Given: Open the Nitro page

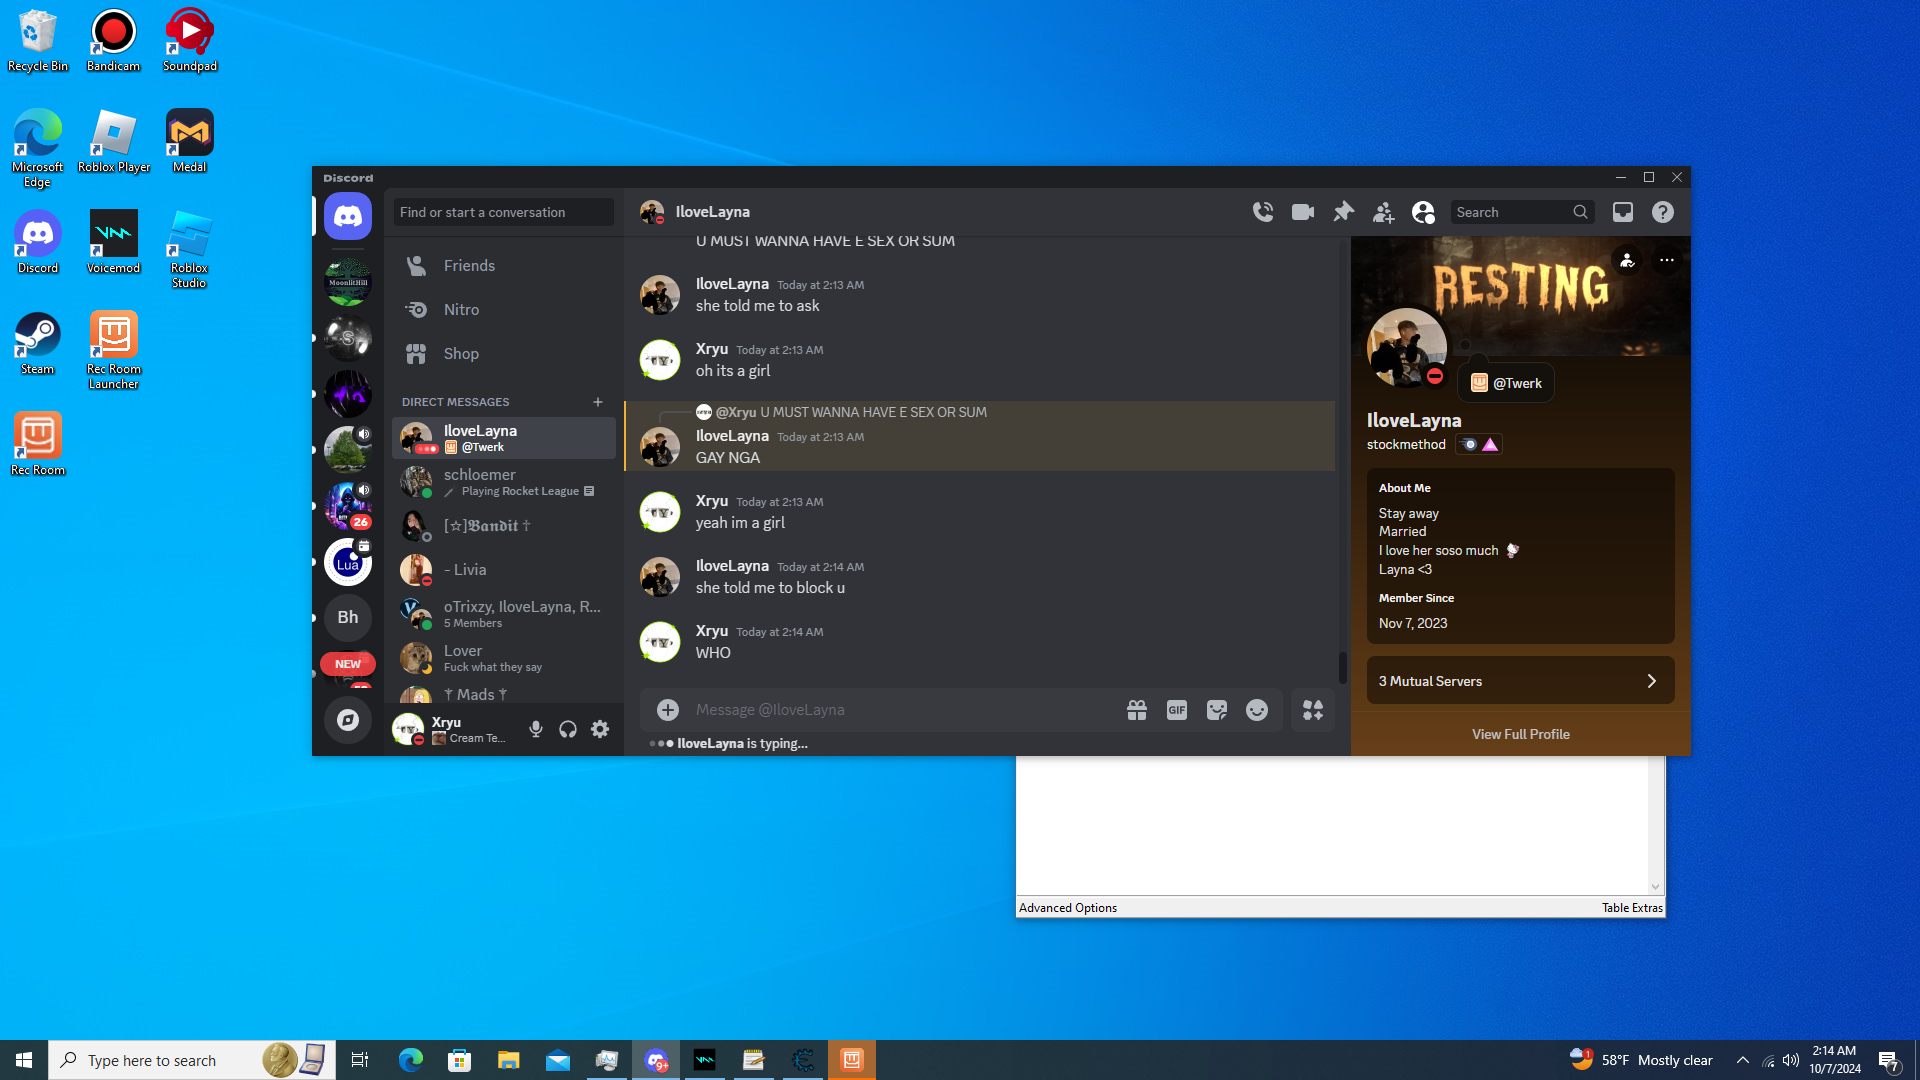Looking at the screenshot, I should [461, 310].
